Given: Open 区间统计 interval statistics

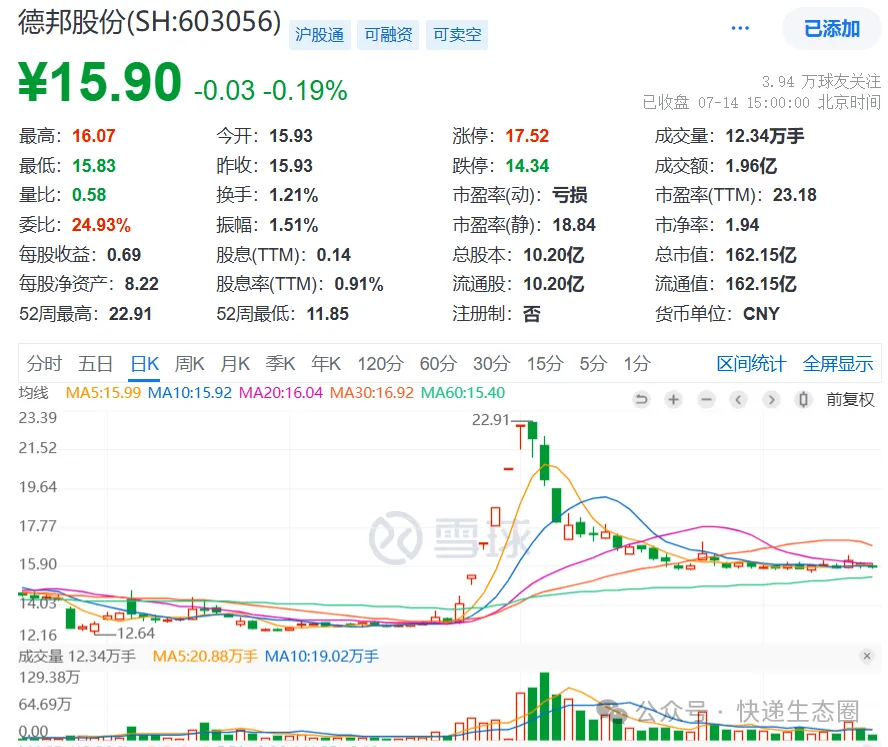Looking at the screenshot, I should tap(752, 364).
